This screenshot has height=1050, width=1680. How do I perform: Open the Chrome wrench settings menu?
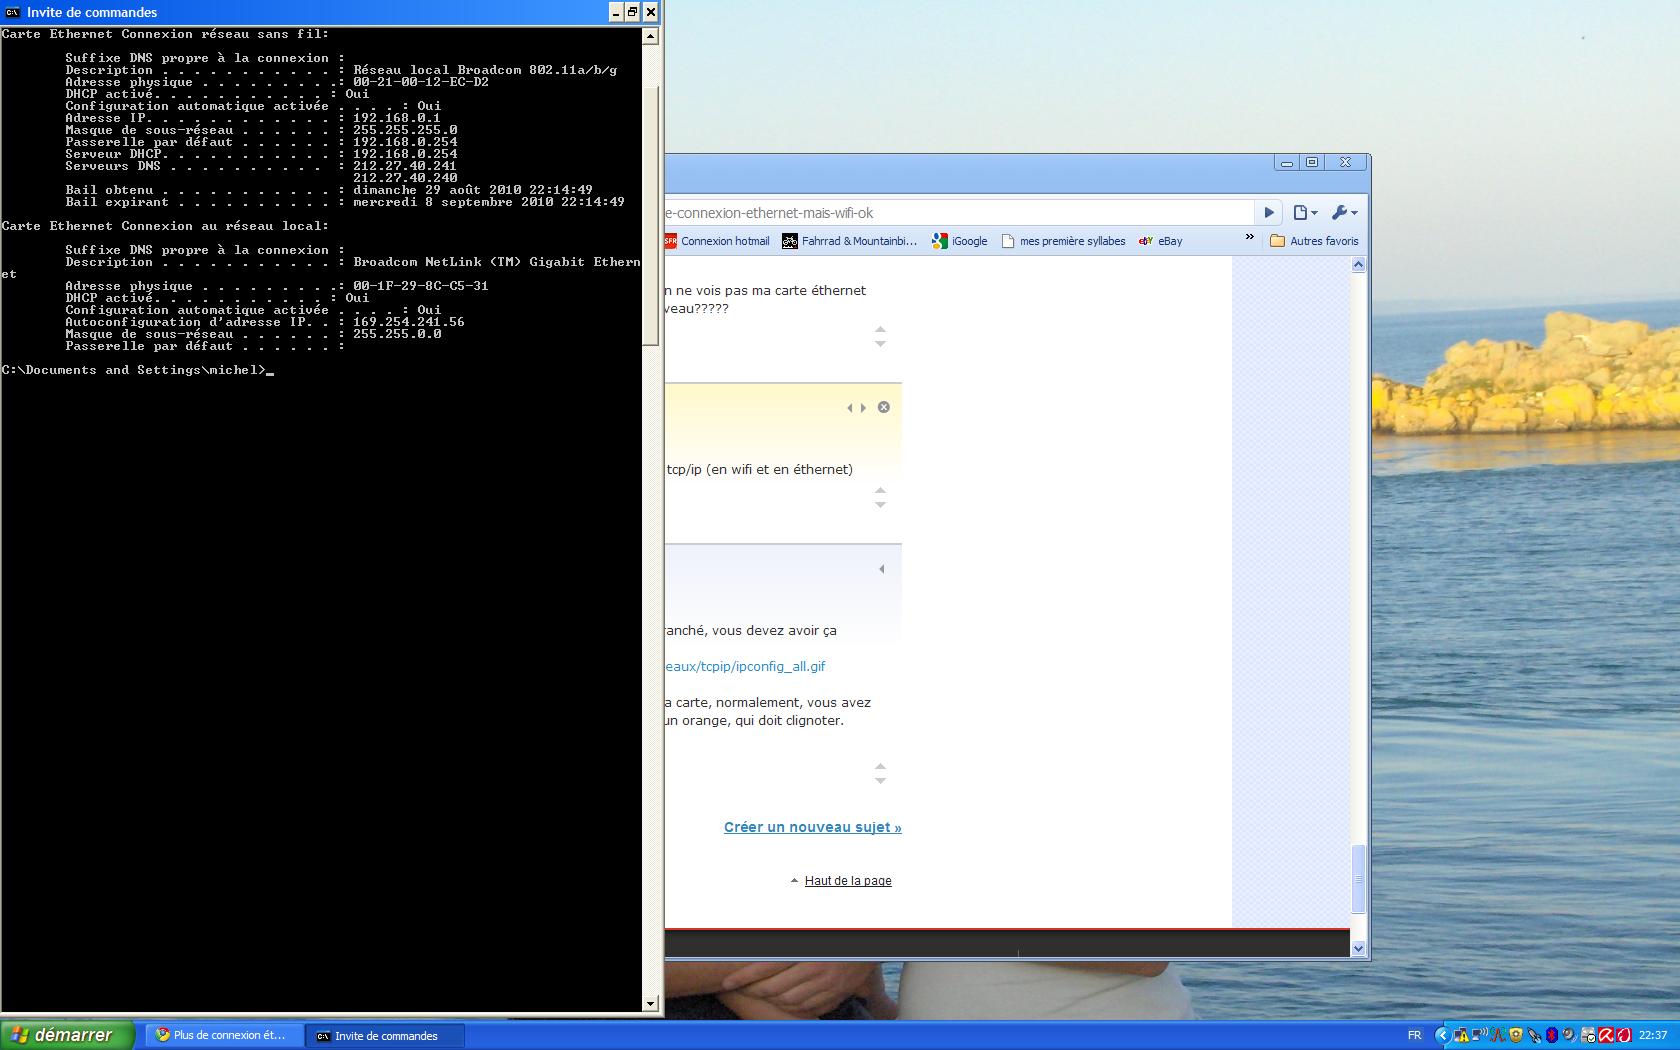tap(1344, 213)
